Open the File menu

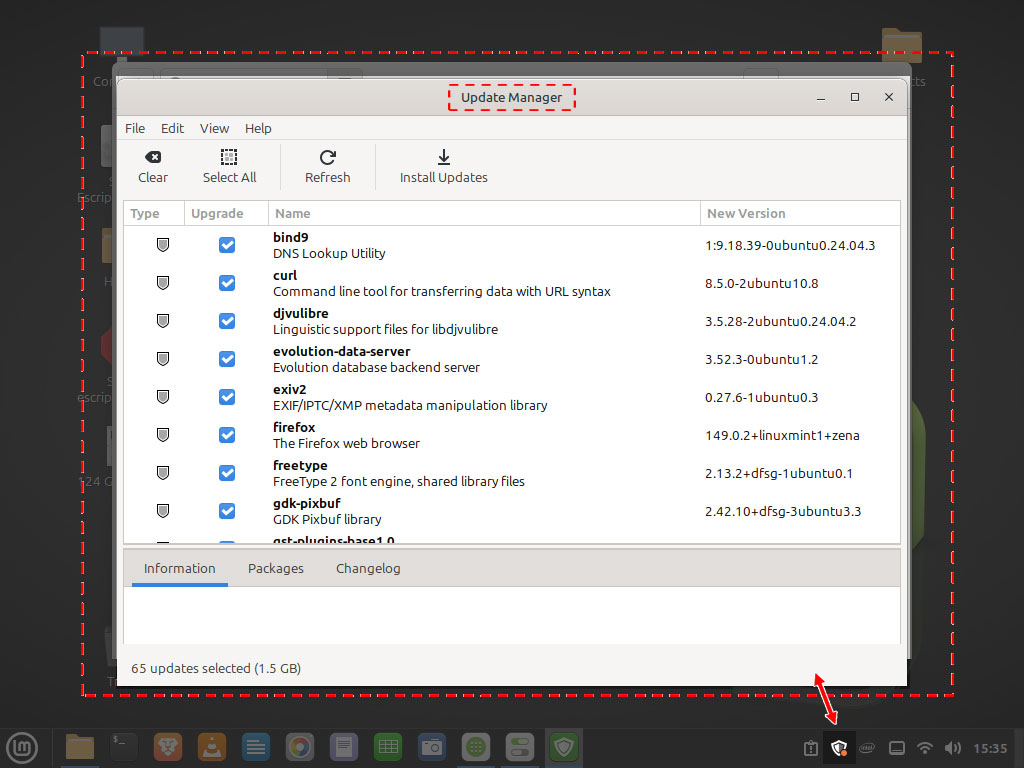click(x=134, y=128)
